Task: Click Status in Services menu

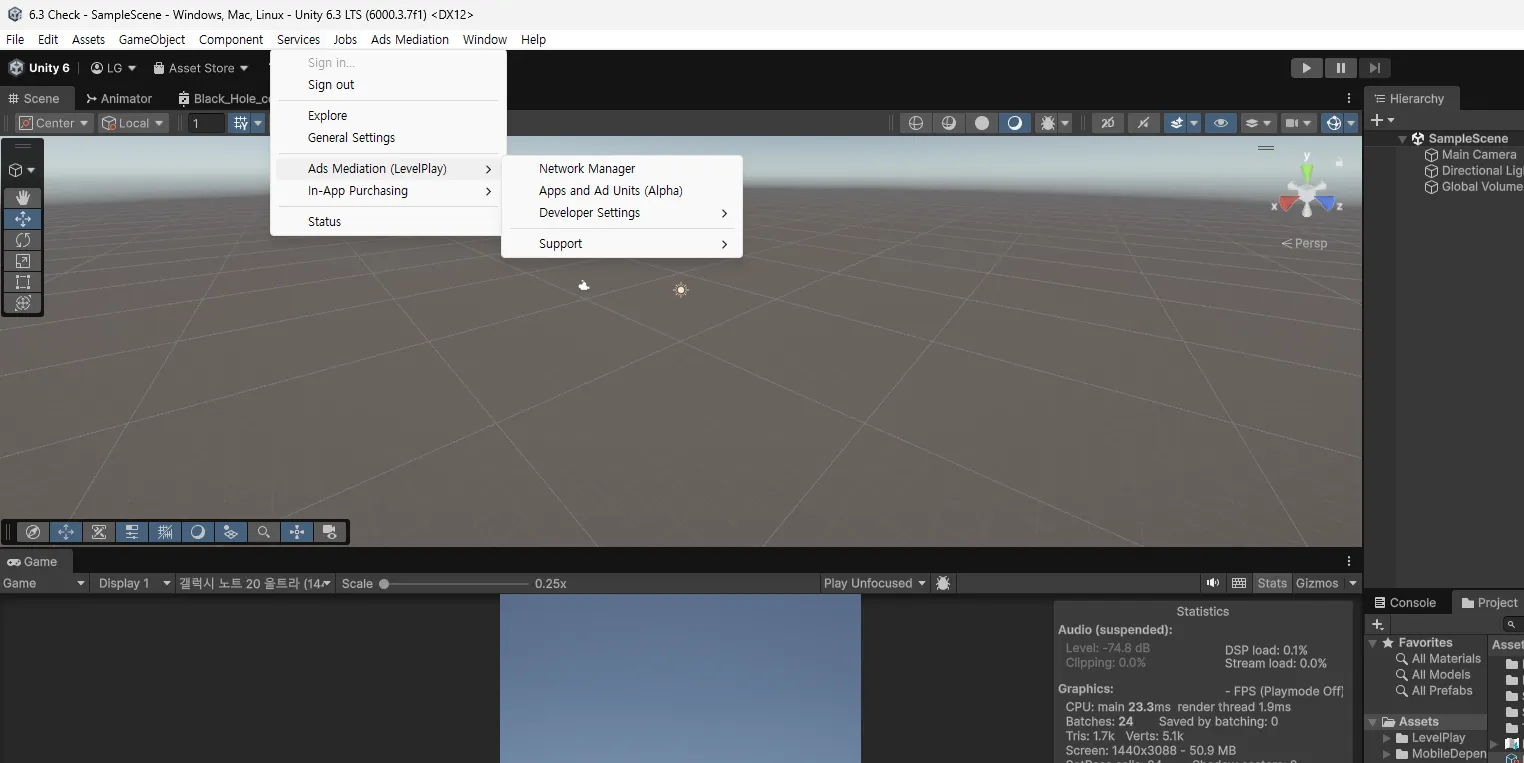Action: click(x=324, y=221)
